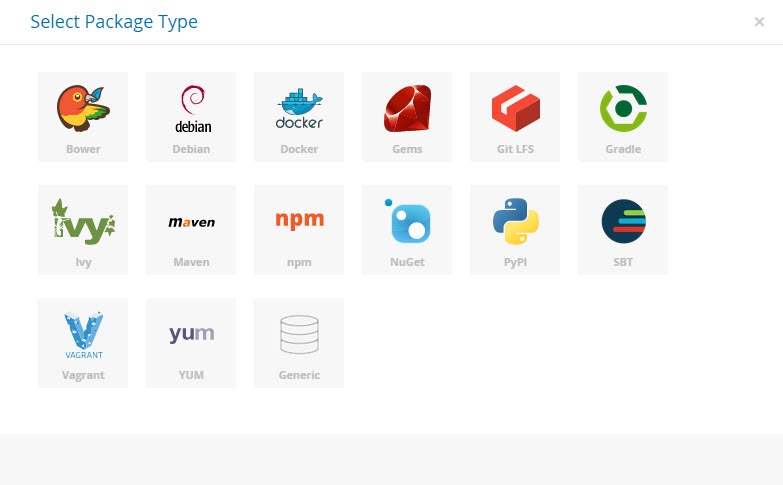This screenshot has width=783, height=485.
Task: Select the Bower package type
Action: coord(83,117)
